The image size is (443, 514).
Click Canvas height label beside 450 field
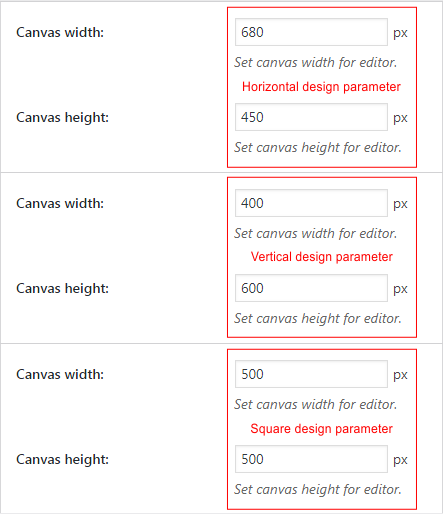pyautogui.click(x=63, y=118)
